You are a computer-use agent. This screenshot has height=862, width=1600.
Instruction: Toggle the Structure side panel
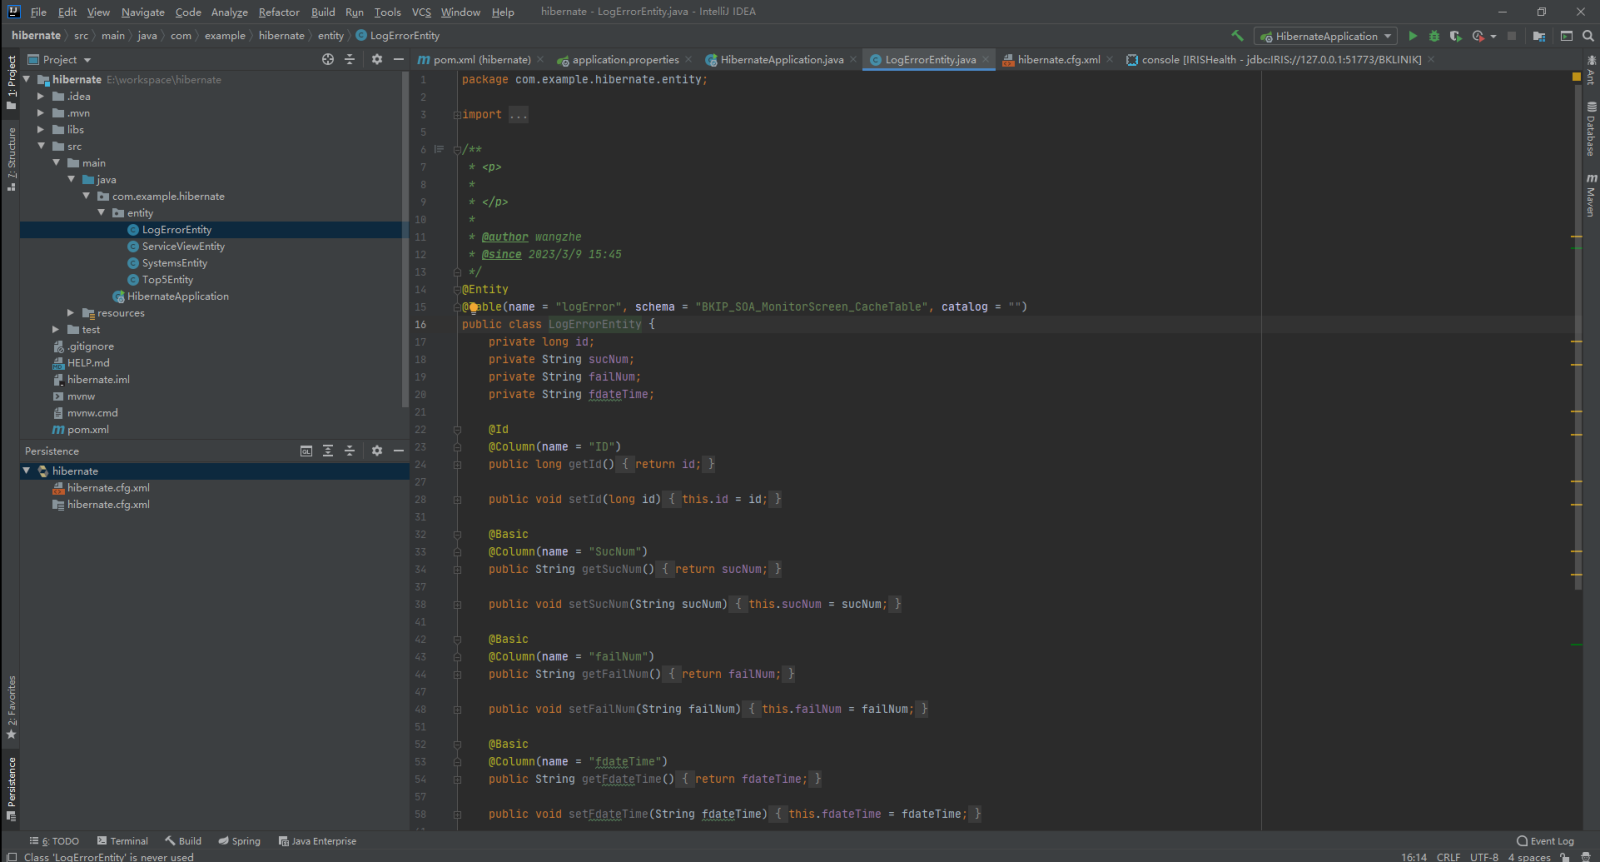[11, 159]
